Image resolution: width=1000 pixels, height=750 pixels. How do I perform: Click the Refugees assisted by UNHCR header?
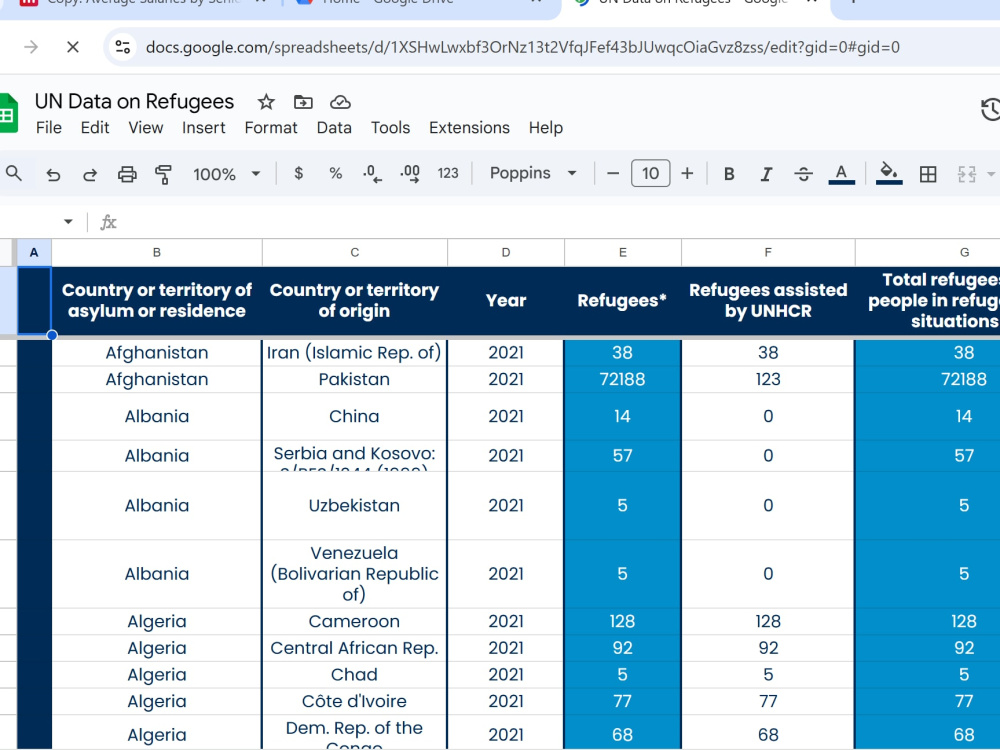pos(768,300)
